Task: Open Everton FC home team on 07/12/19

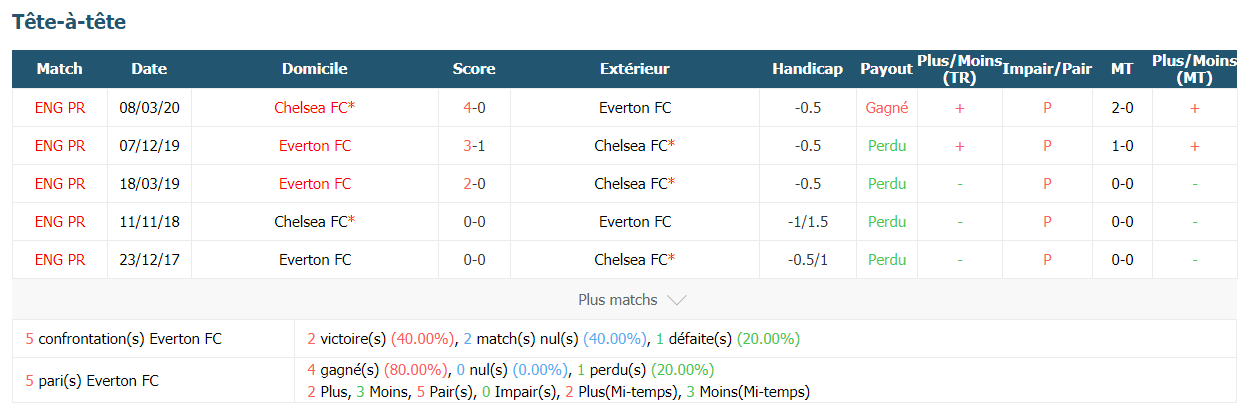Action: point(315,146)
